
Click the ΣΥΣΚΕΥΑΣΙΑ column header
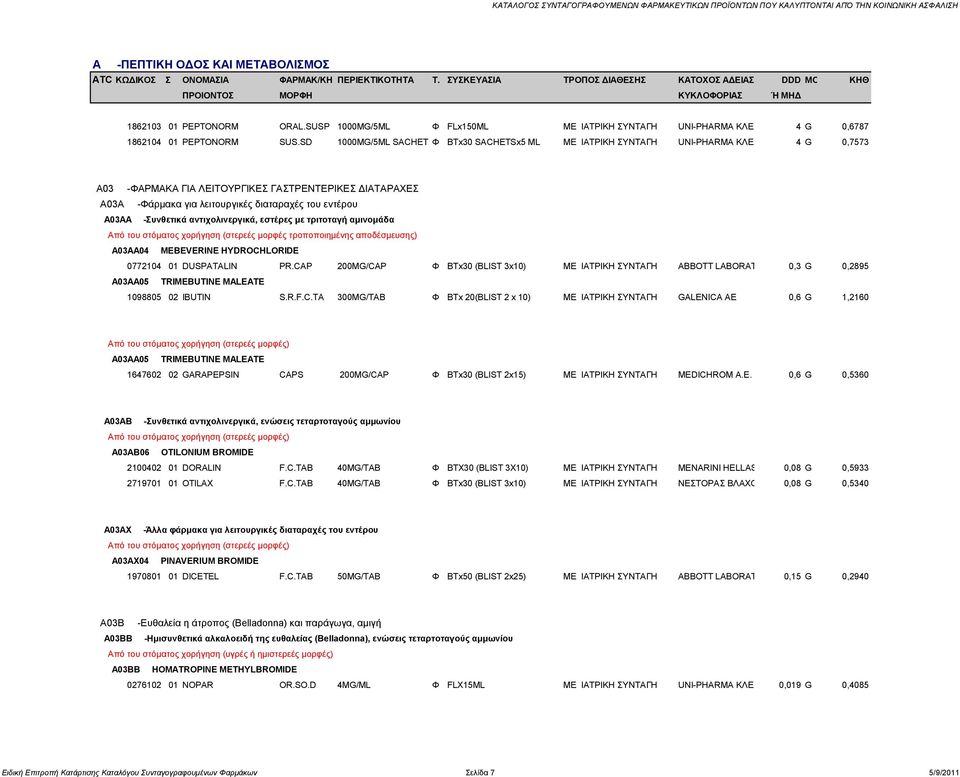(474, 80)
